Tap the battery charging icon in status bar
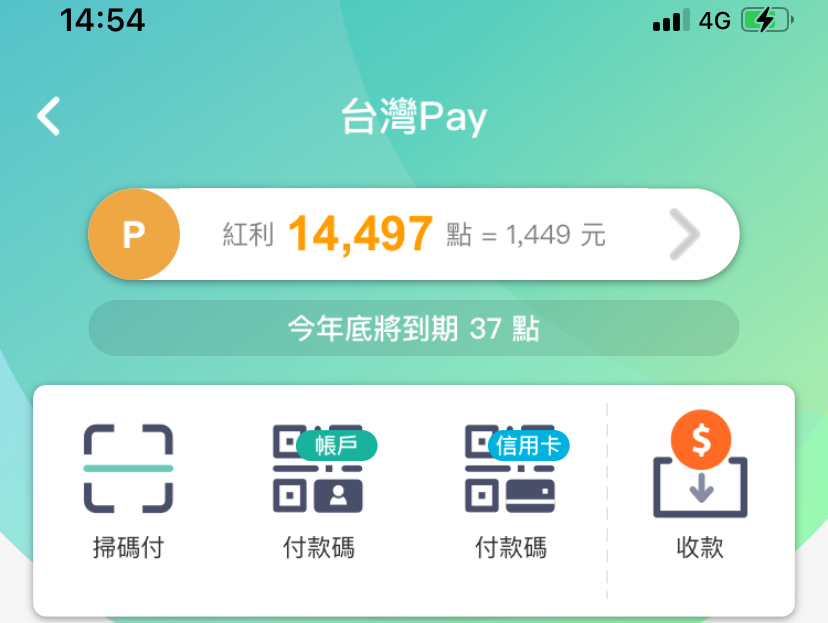The image size is (828, 623). [x=767, y=21]
